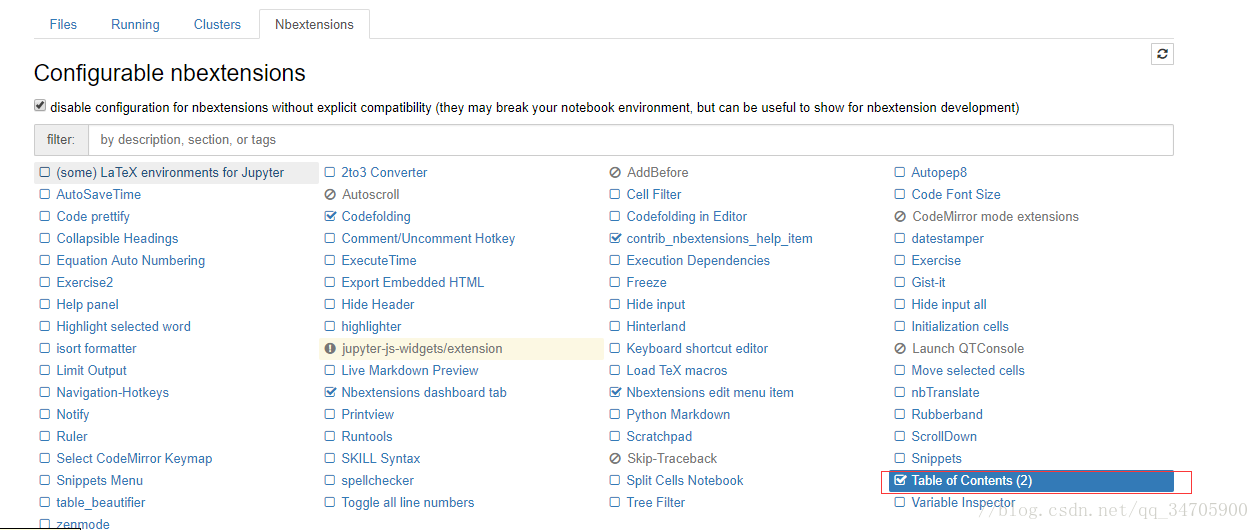Viewport: 1259px width, 530px height.
Task: Click the icon beside CodeMirror mode extensions
Action: point(900,217)
